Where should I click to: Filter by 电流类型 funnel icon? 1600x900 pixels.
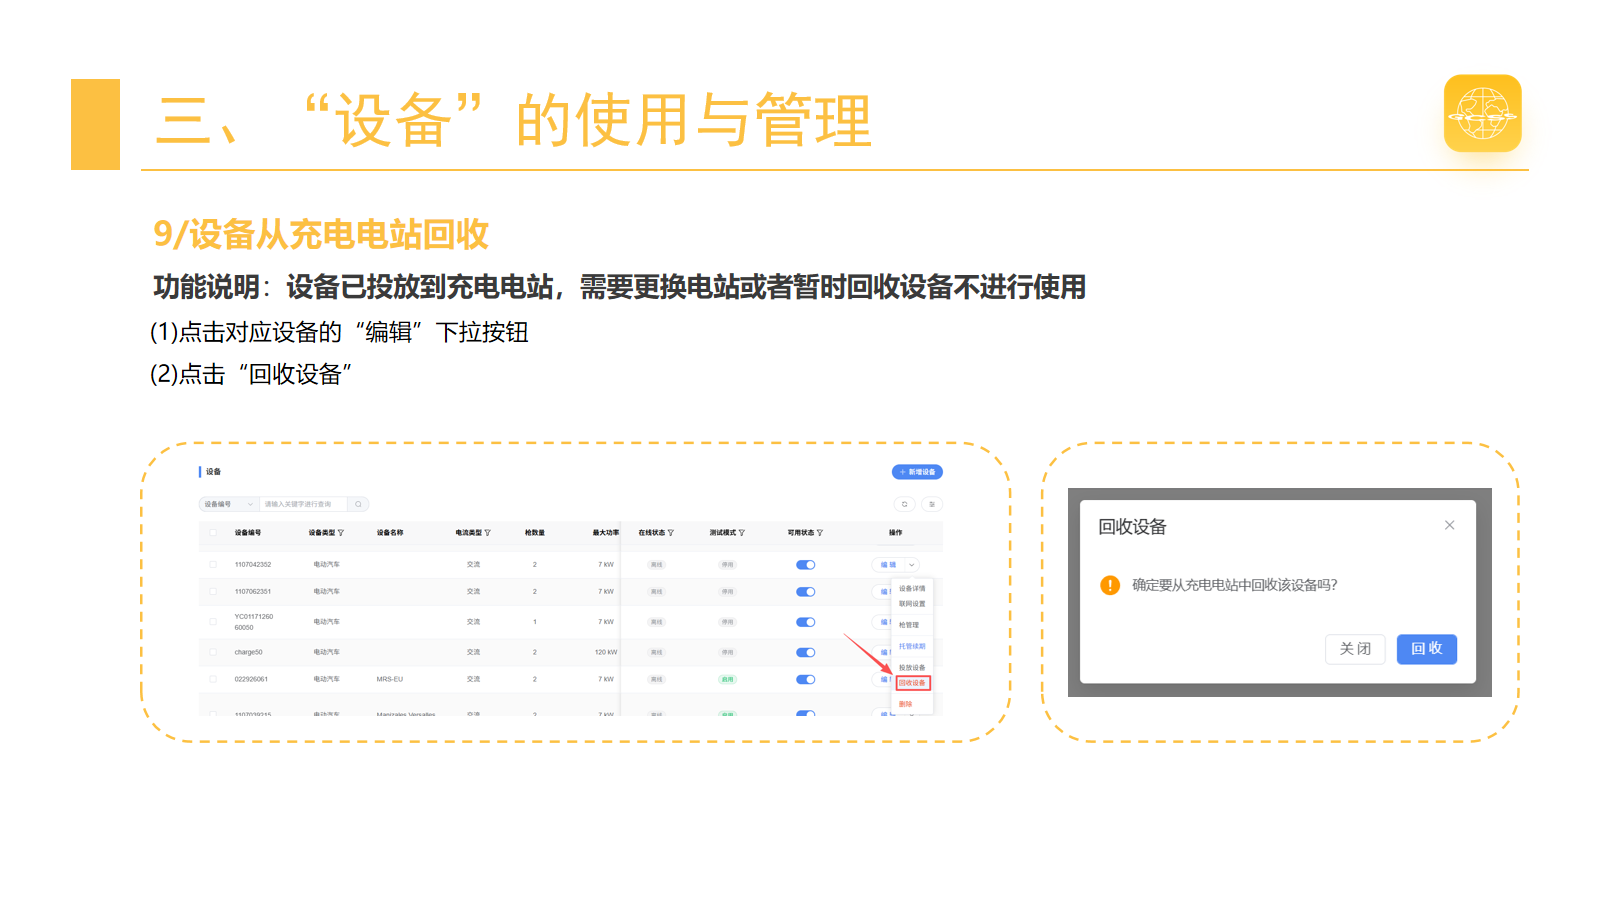pyautogui.click(x=487, y=533)
